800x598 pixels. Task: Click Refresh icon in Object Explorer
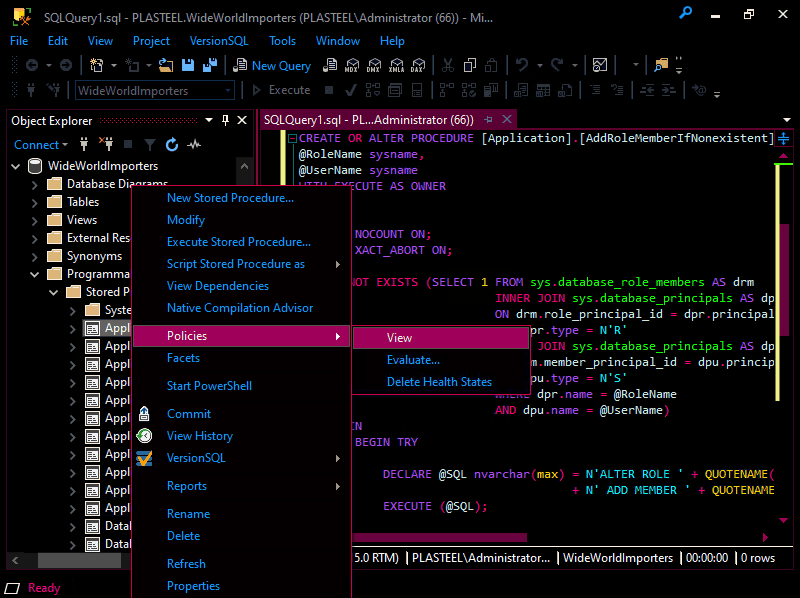(172, 145)
